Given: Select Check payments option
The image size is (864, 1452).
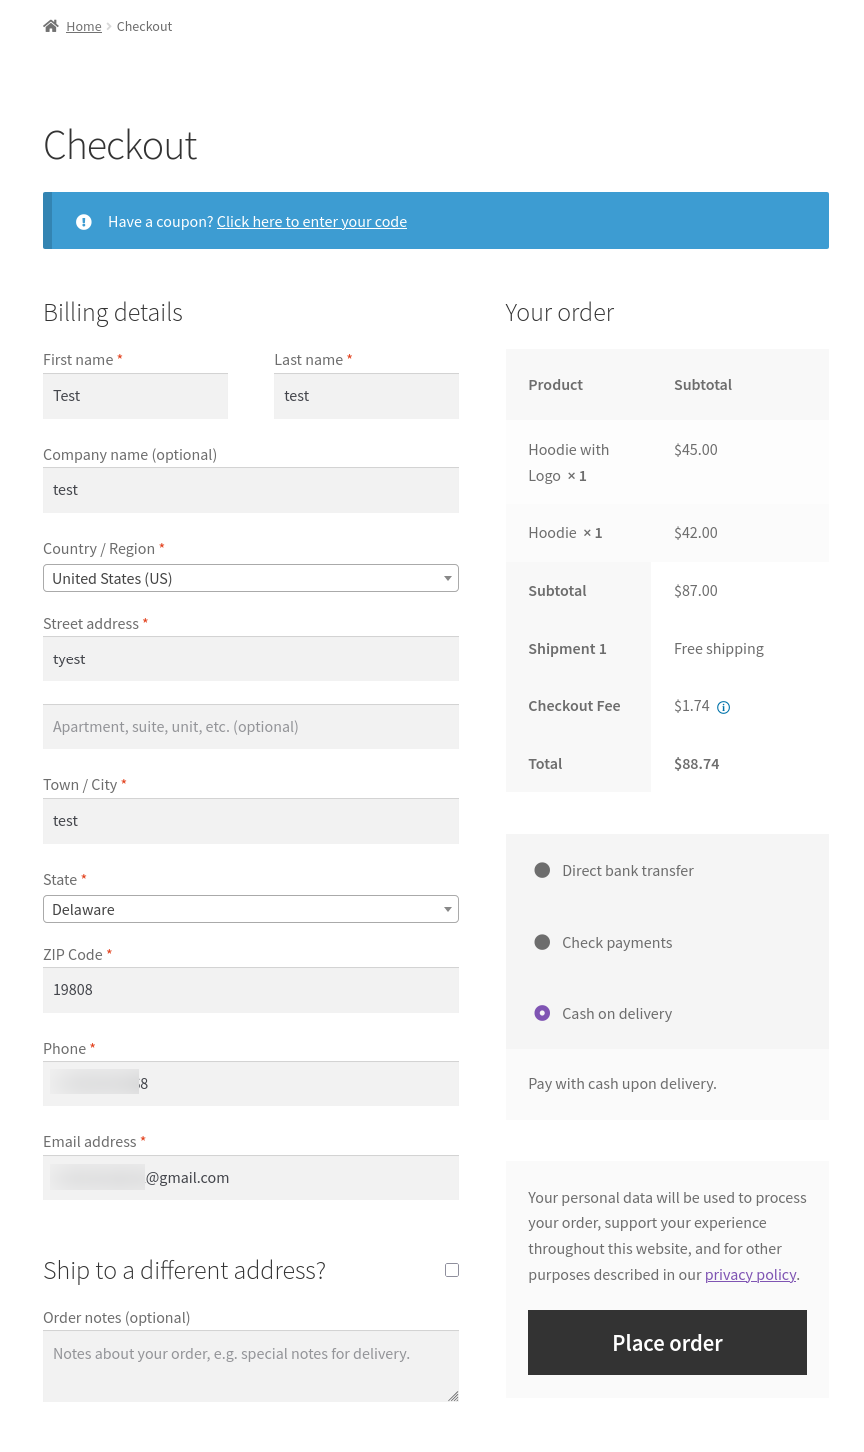Looking at the screenshot, I should coord(542,942).
